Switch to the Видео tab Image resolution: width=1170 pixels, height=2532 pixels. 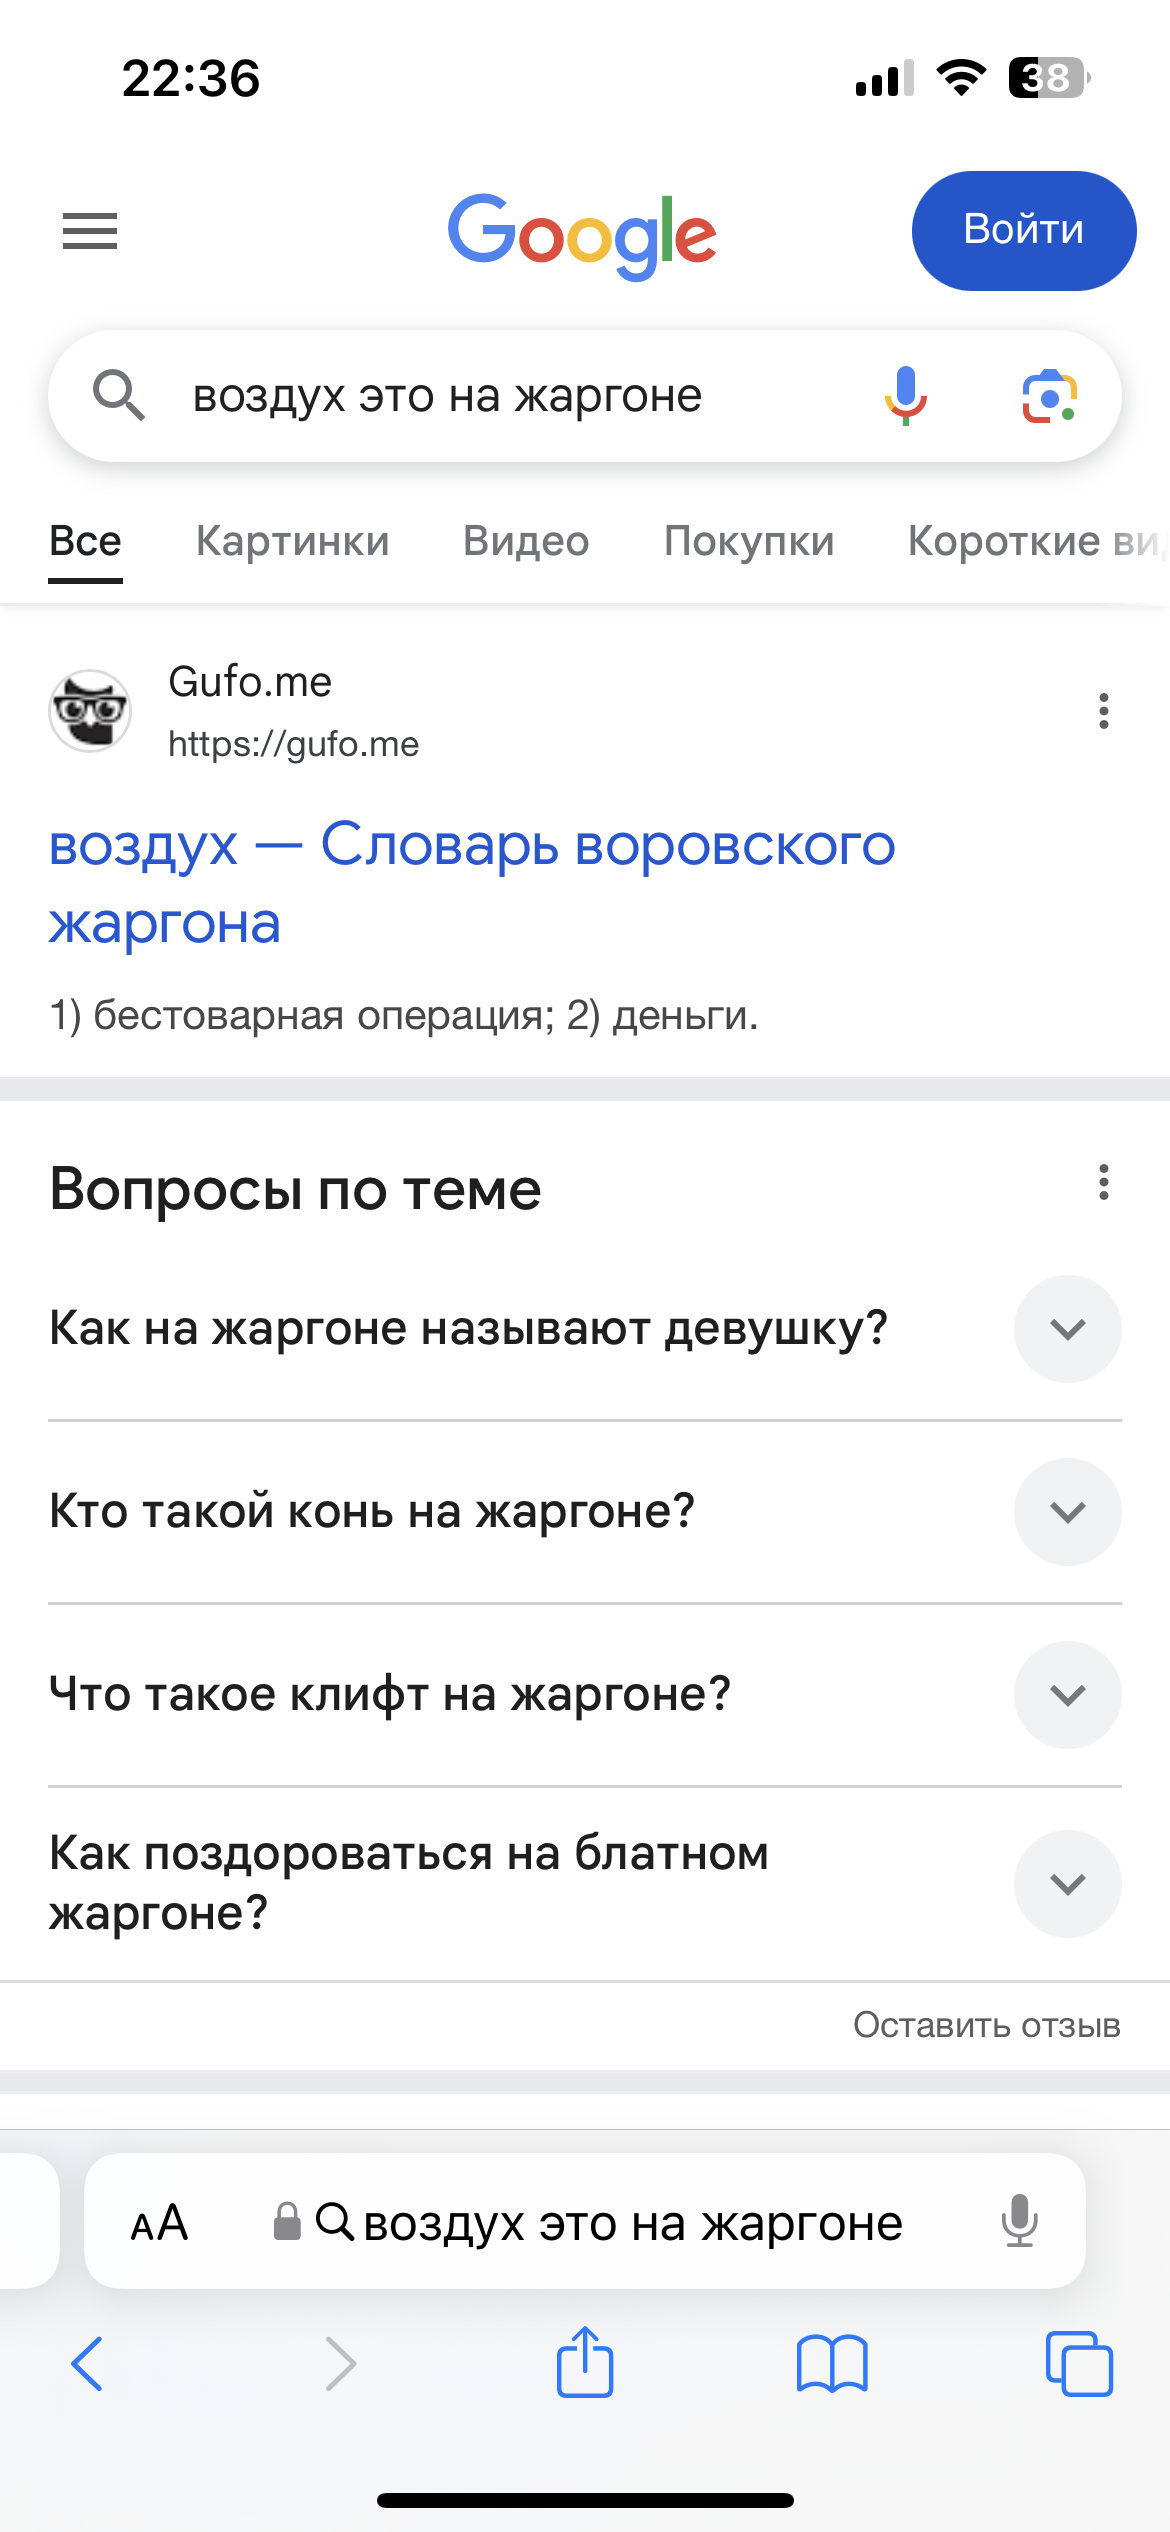[x=526, y=541]
